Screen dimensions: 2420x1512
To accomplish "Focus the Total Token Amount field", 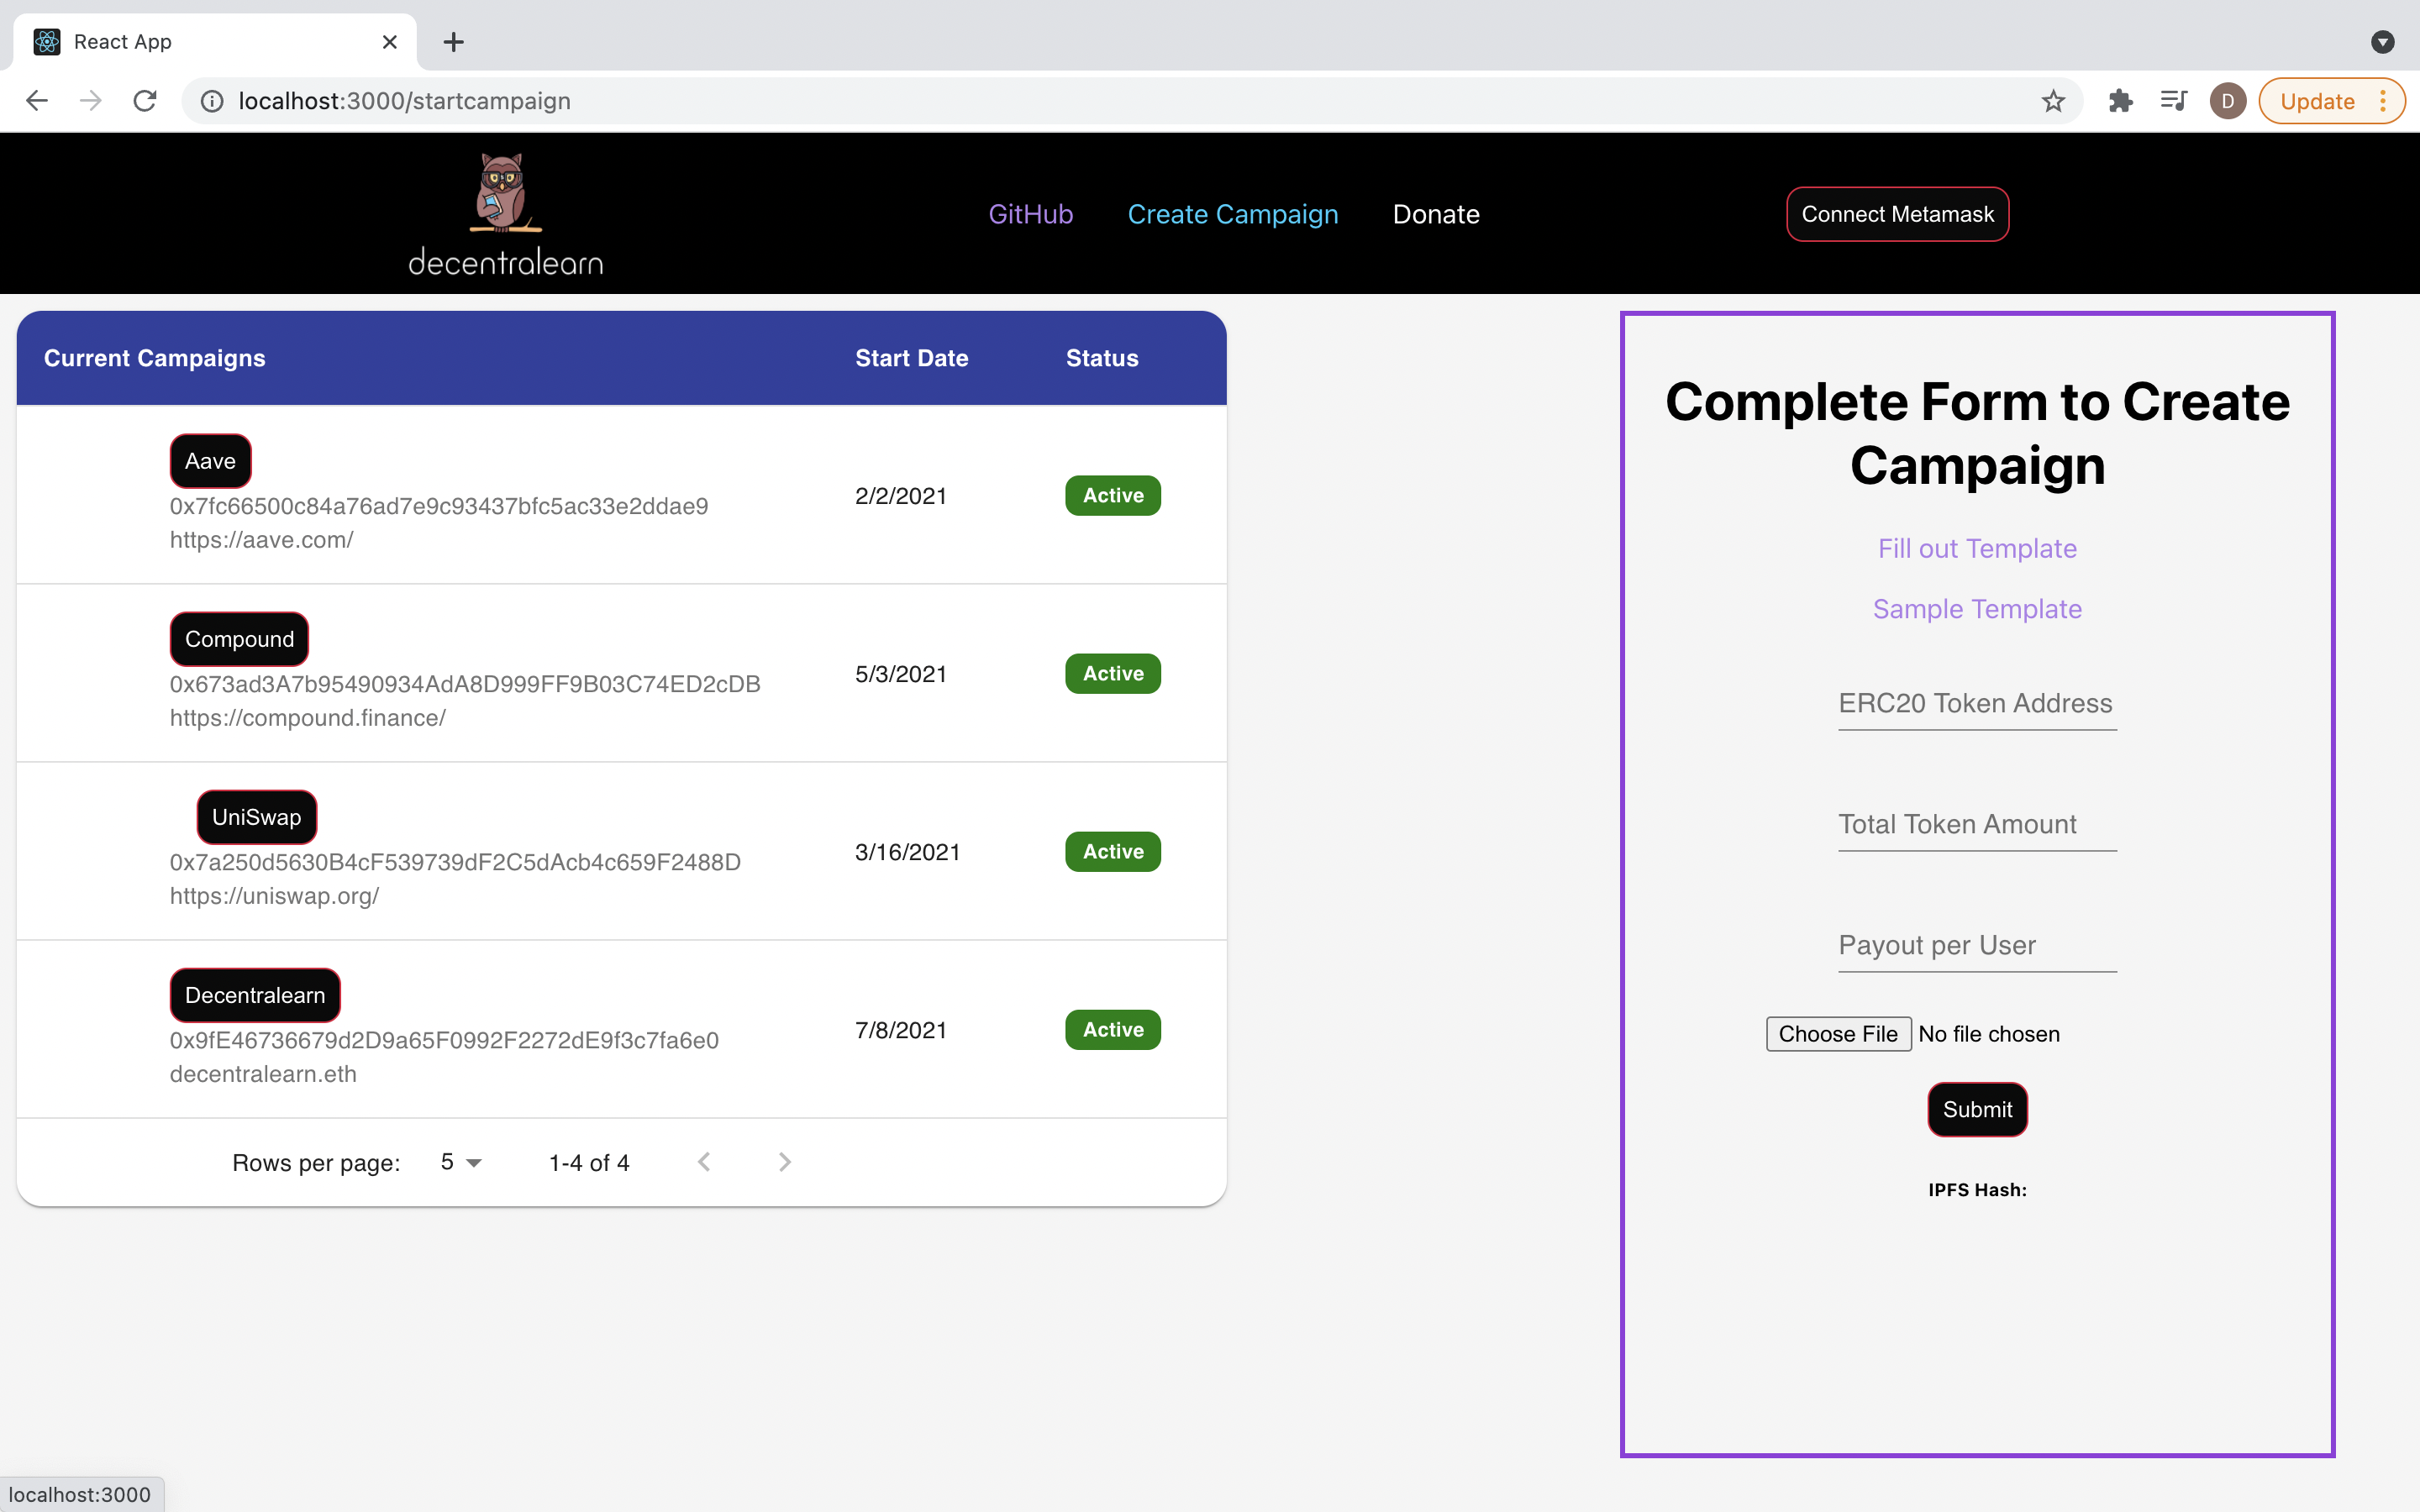I will pyautogui.click(x=1977, y=825).
